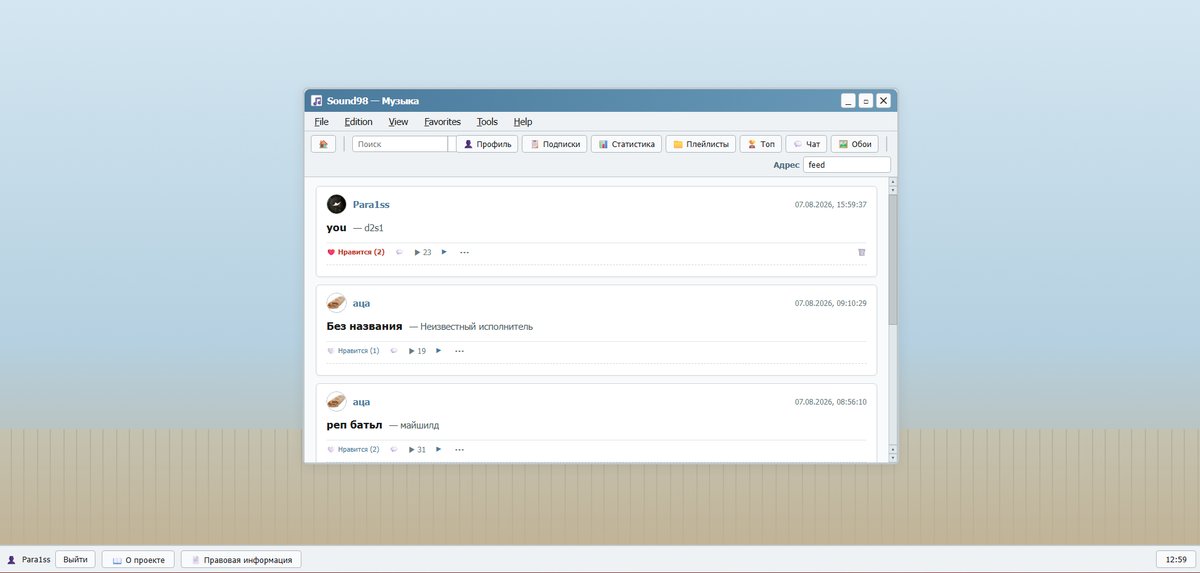Click the 31 plays counter on 'реп батьл'

418,450
